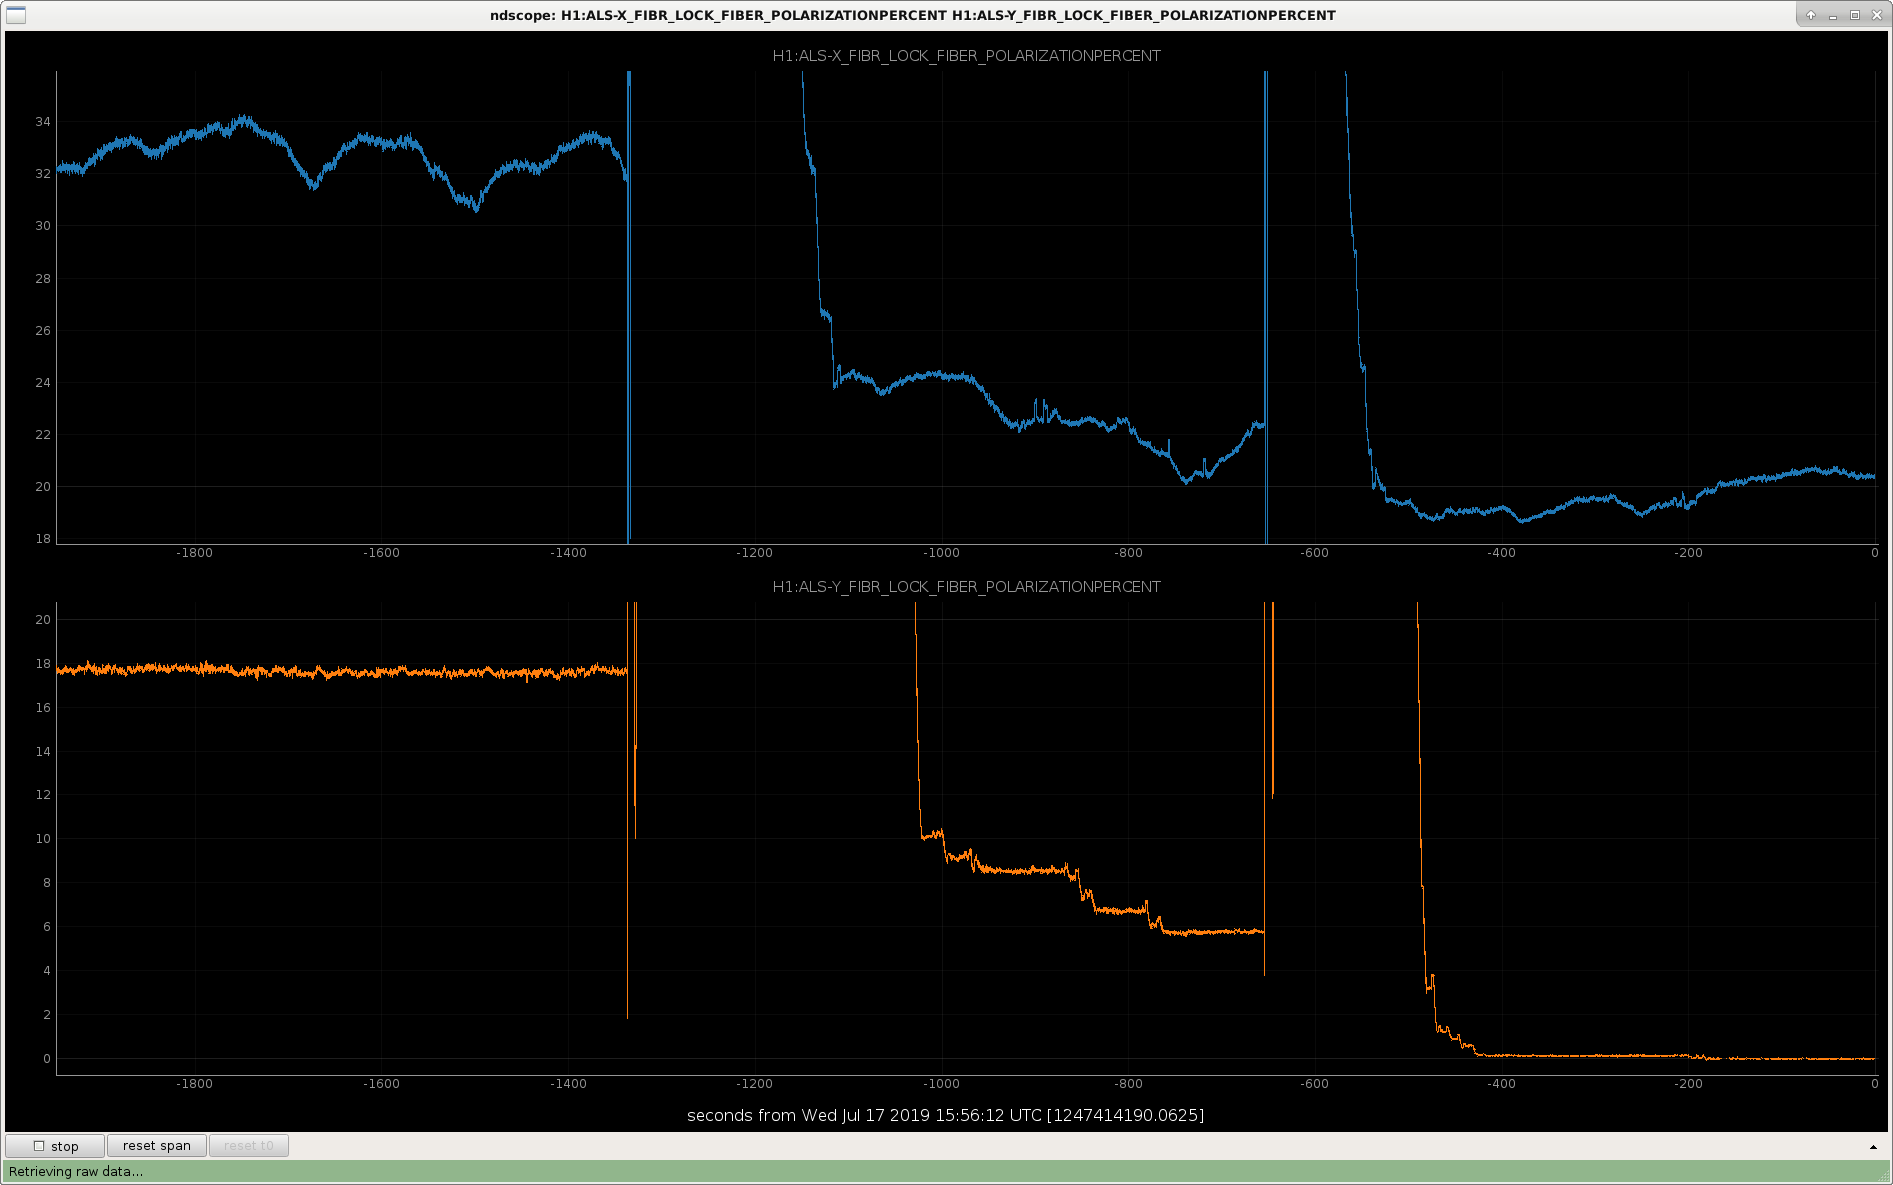Close the ndscope window

[x=1877, y=15]
